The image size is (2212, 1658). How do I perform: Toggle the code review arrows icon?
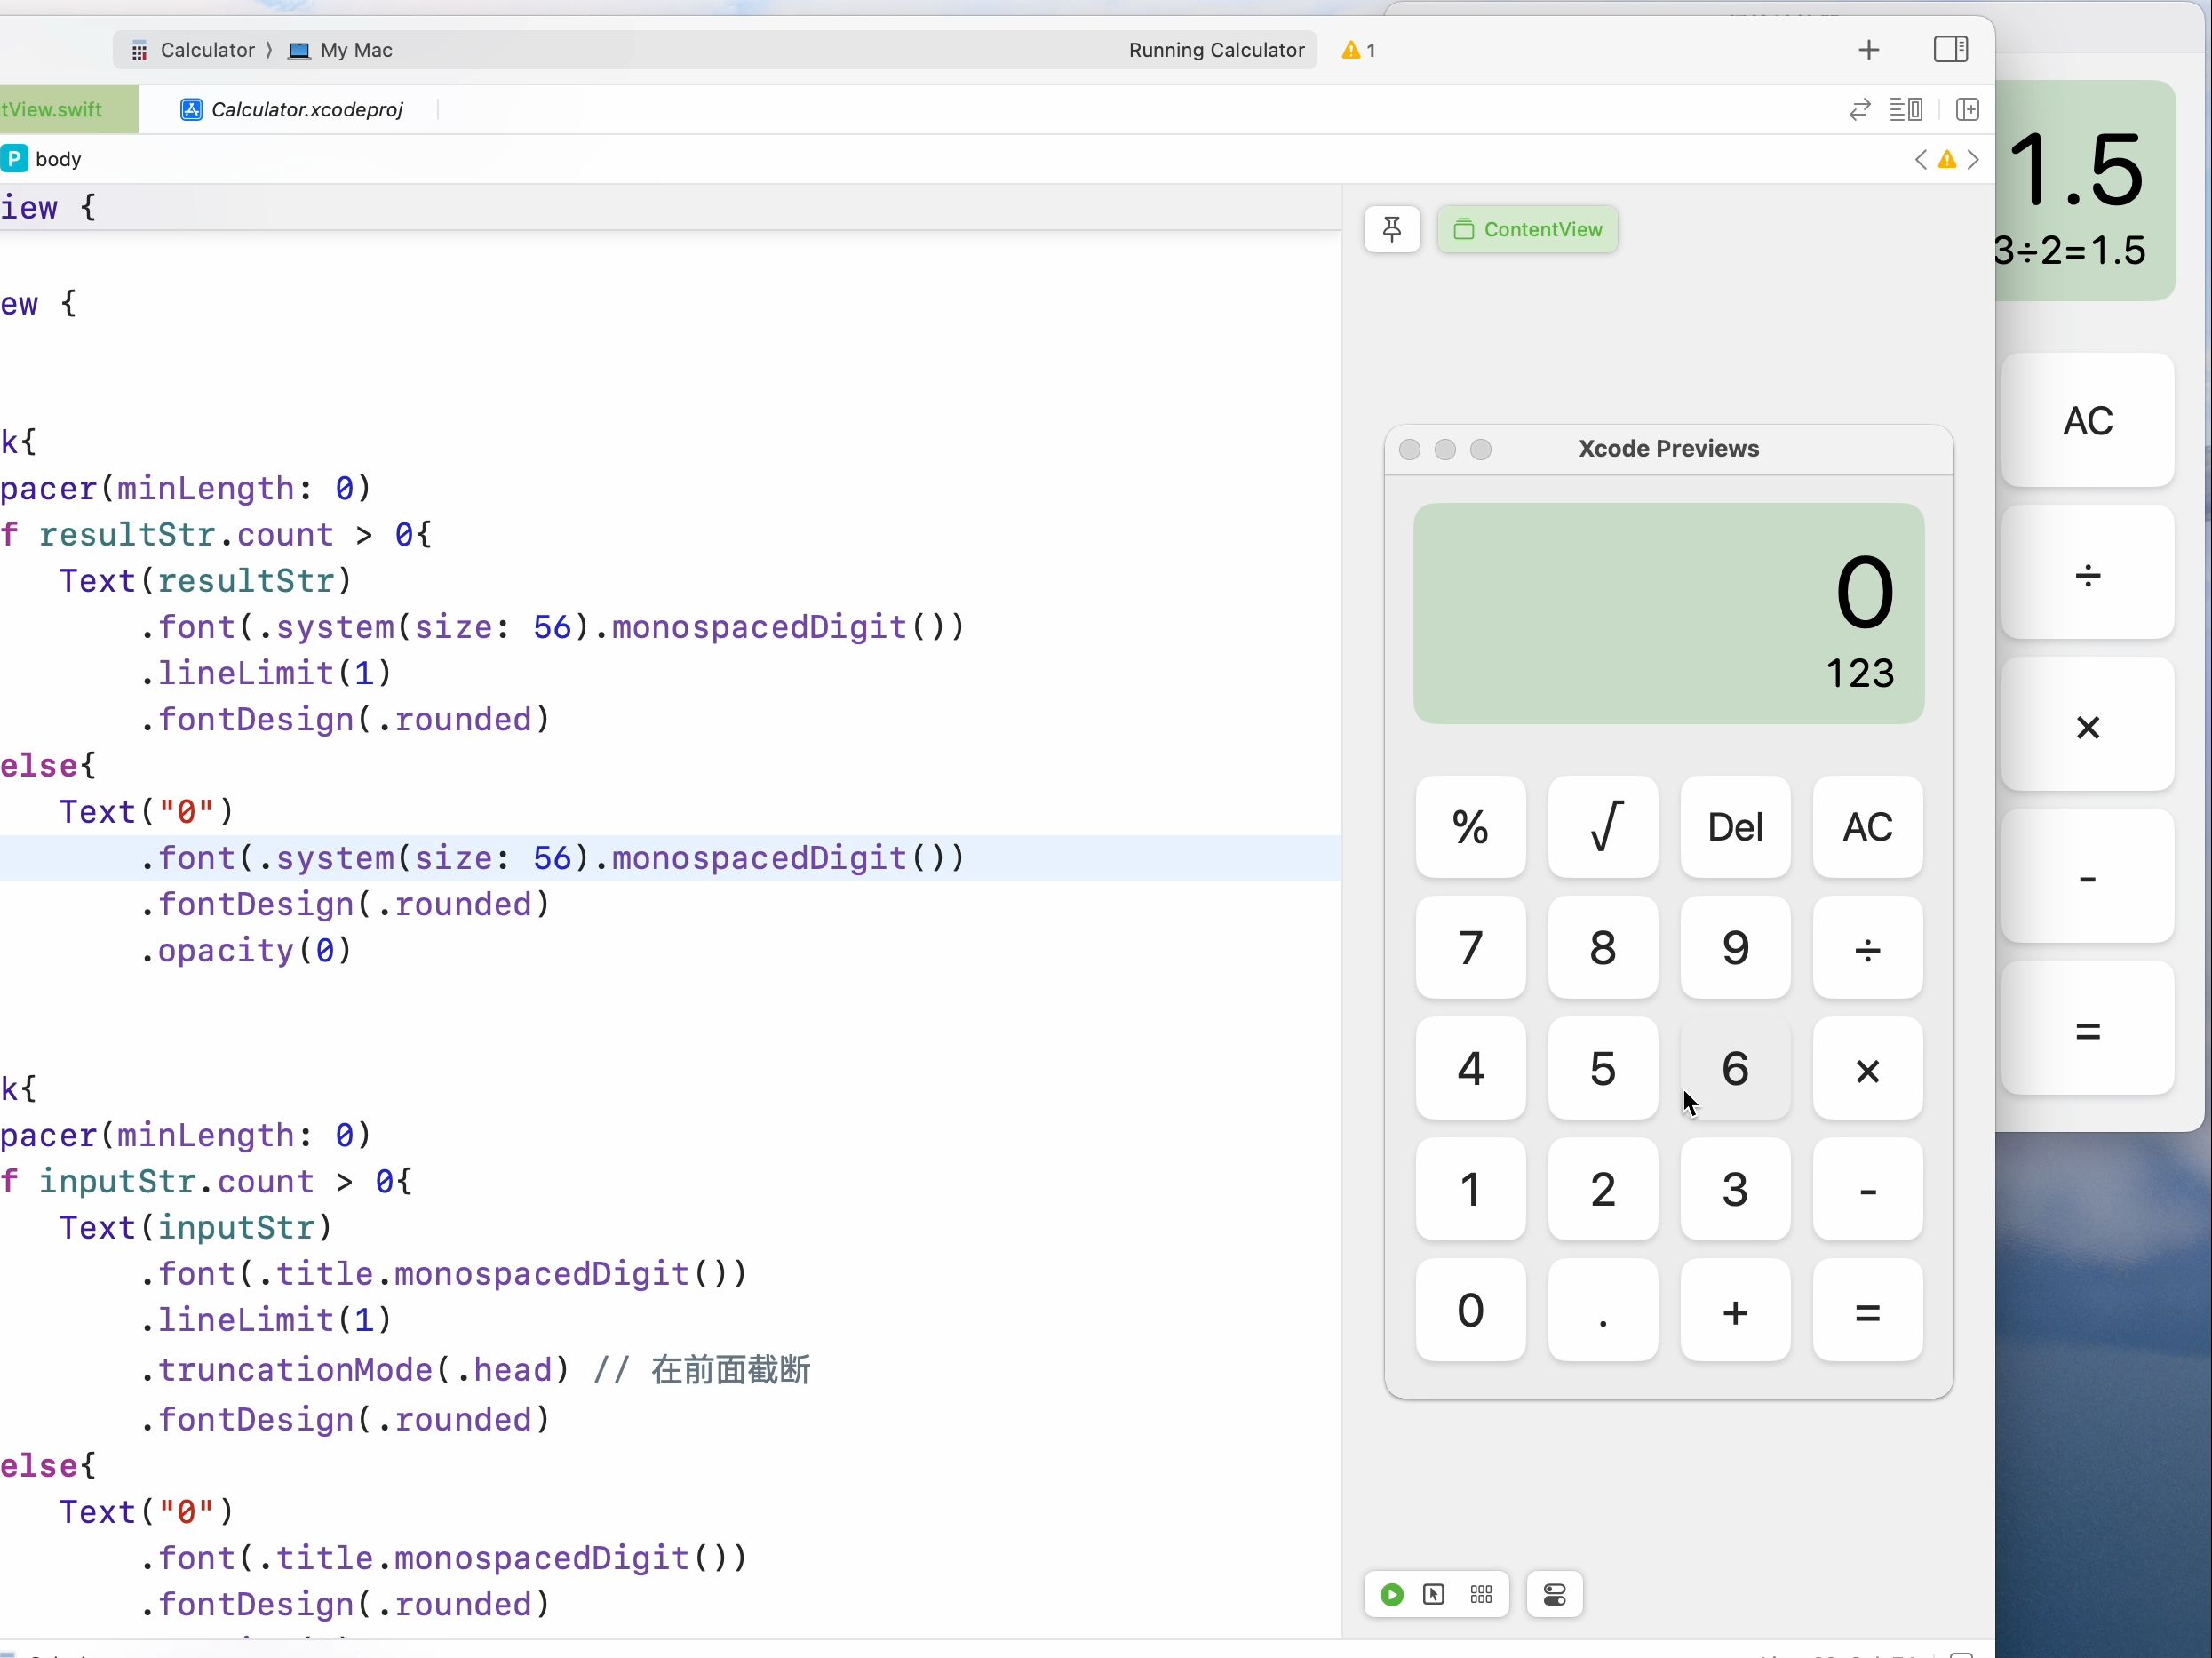coord(1858,110)
